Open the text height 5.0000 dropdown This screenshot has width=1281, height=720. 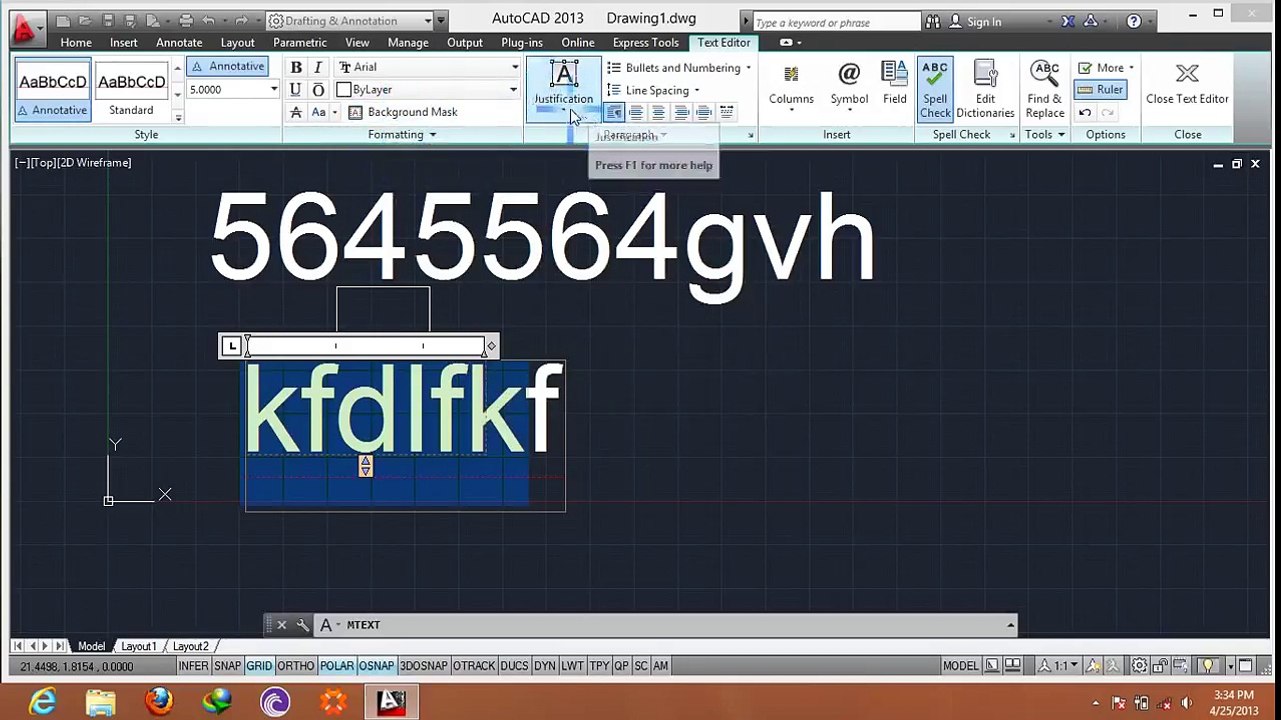233,89
